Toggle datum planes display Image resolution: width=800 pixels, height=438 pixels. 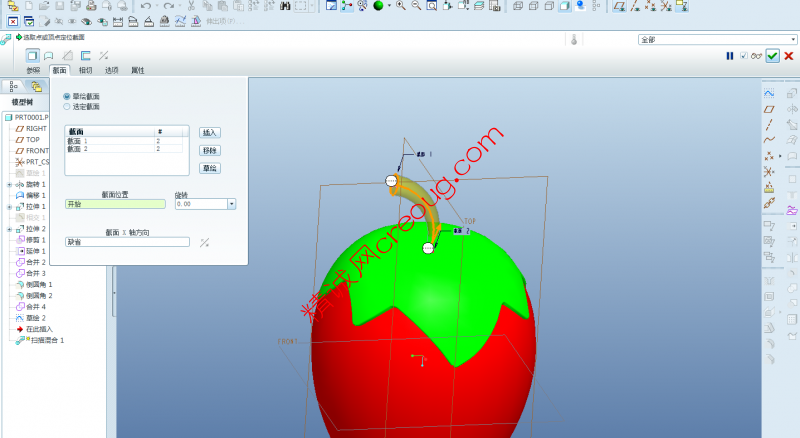(619, 6)
